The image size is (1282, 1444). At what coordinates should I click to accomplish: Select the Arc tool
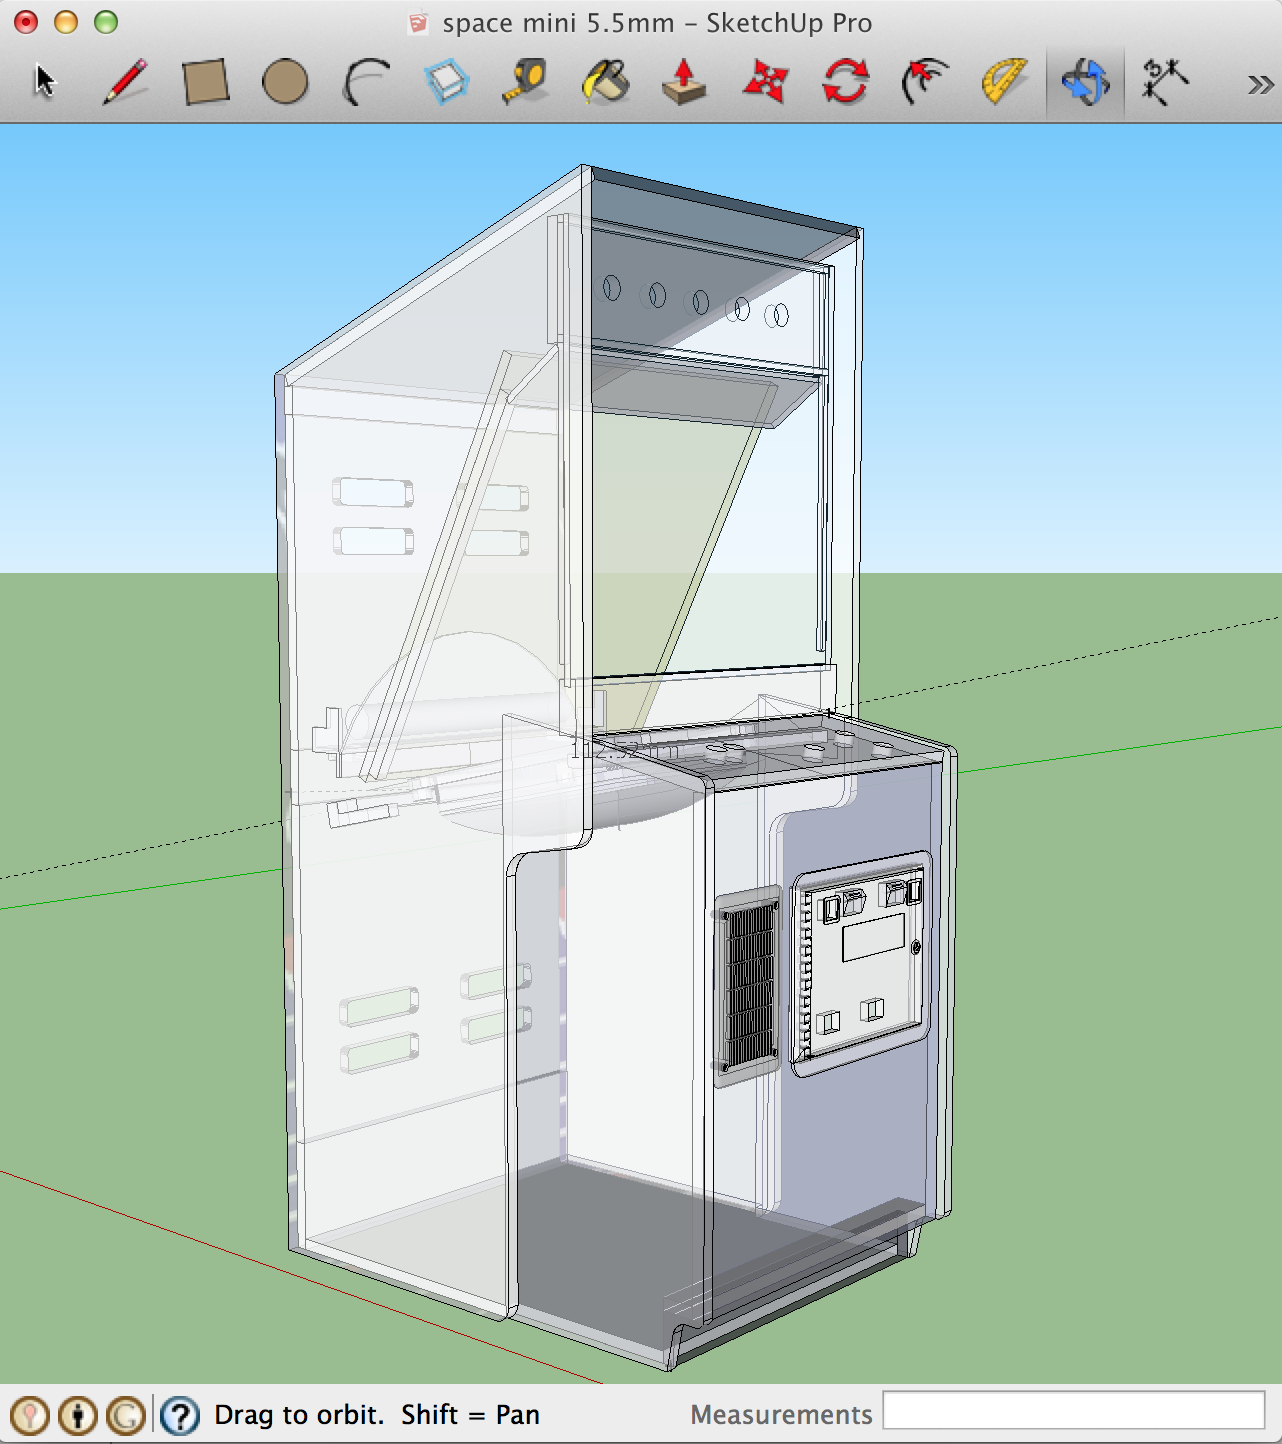[x=366, y=82]
